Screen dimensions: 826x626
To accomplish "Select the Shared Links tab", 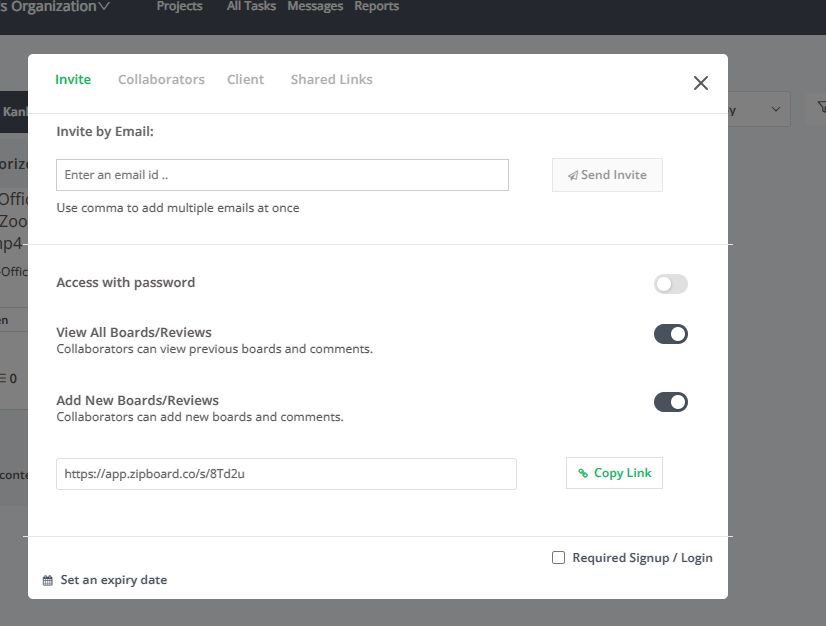I will pyautogui.click(x=331, y=80).
